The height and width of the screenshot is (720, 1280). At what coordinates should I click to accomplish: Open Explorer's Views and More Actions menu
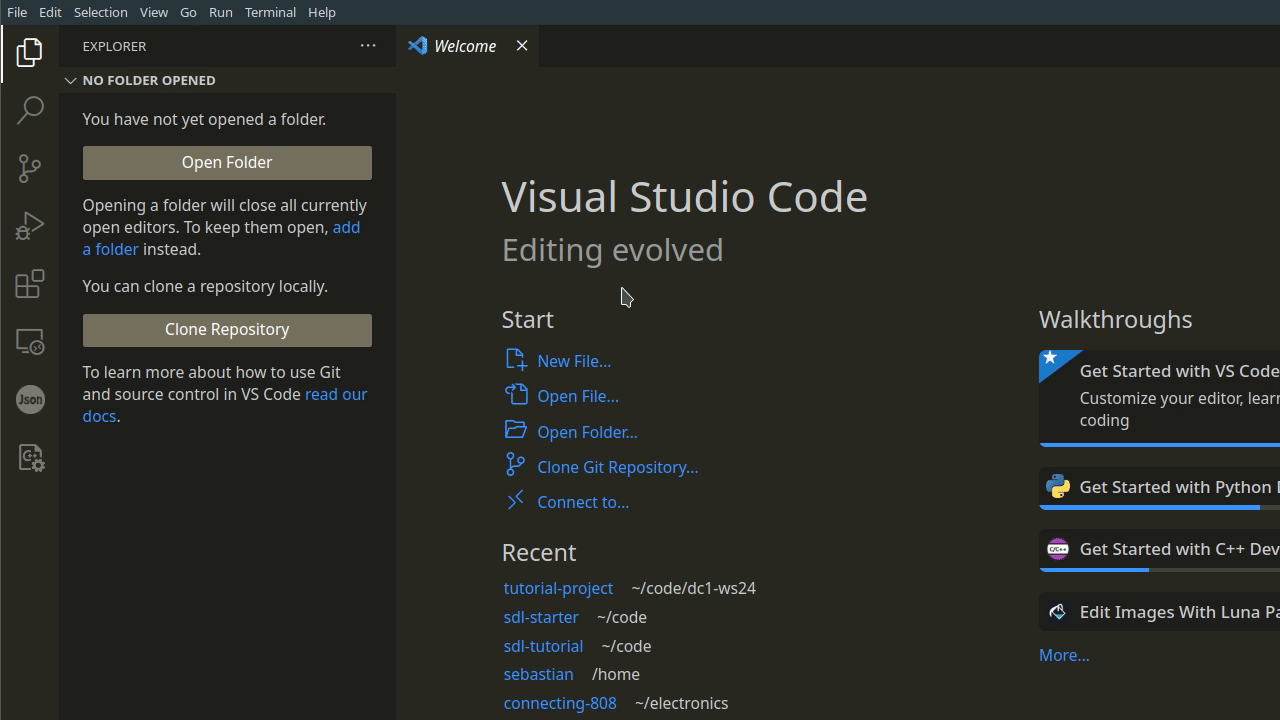tap(368, 46)
